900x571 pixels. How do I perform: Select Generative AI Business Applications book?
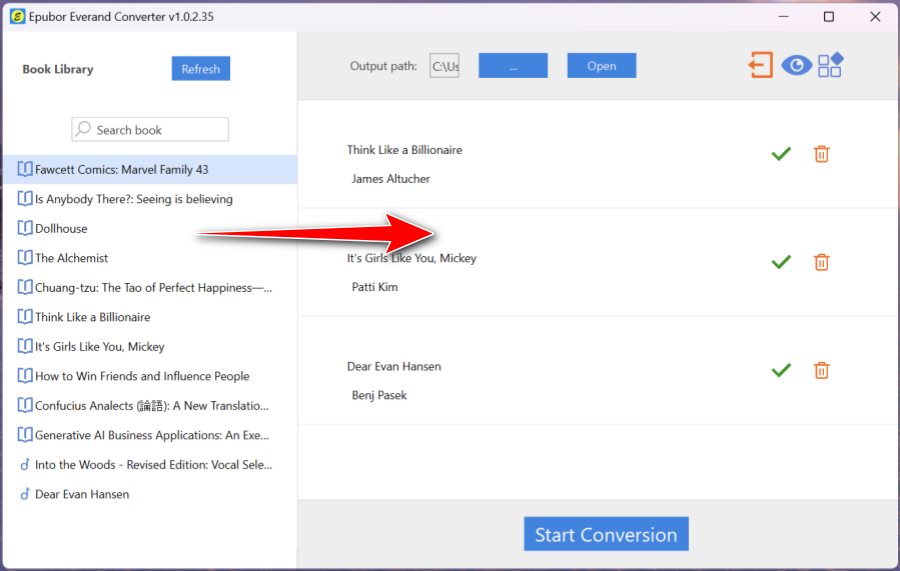150,435
